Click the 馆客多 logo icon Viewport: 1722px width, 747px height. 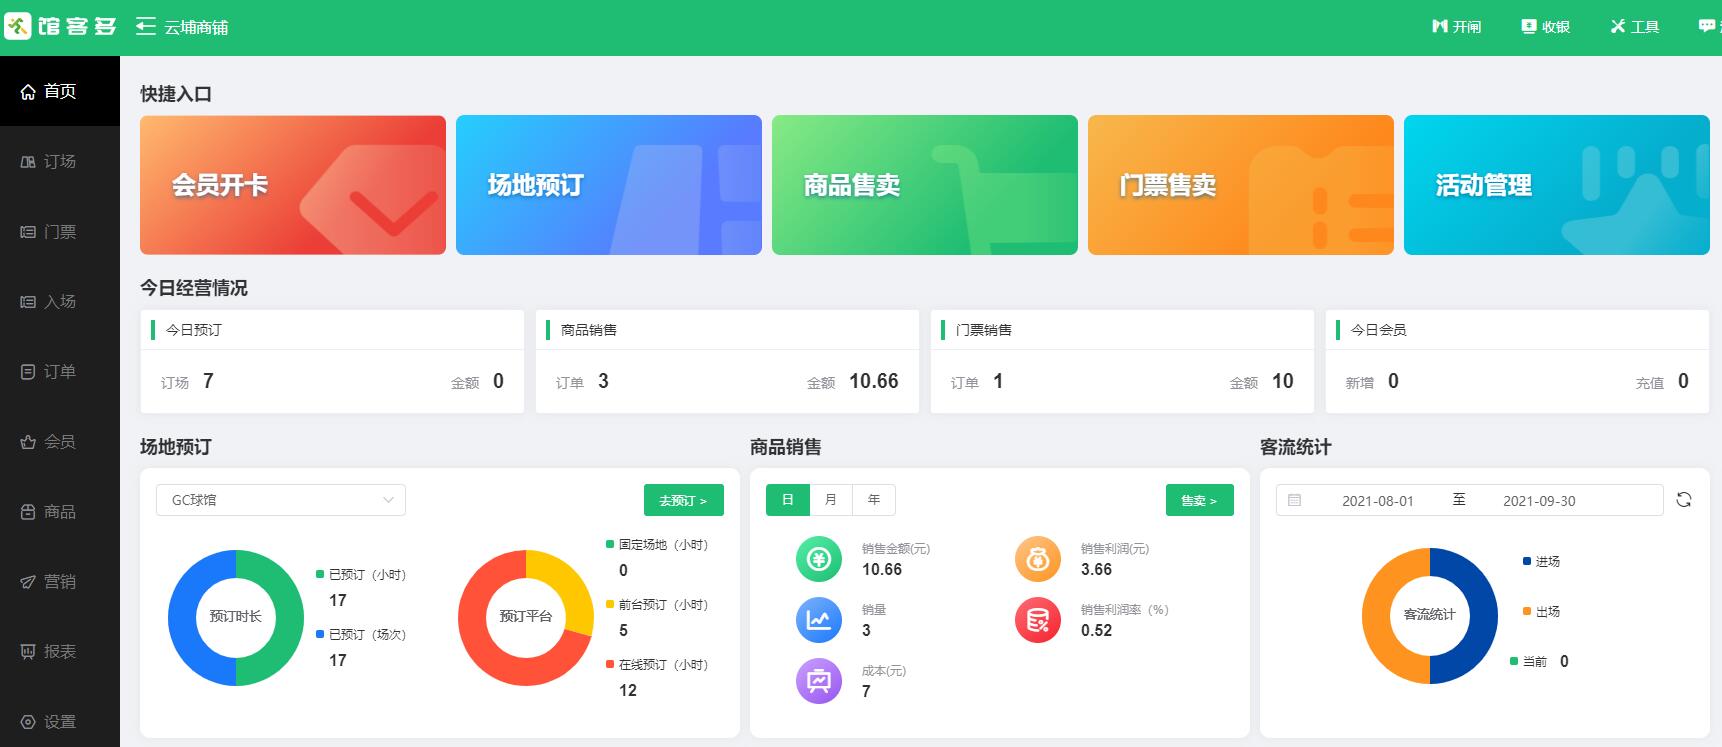18,27
